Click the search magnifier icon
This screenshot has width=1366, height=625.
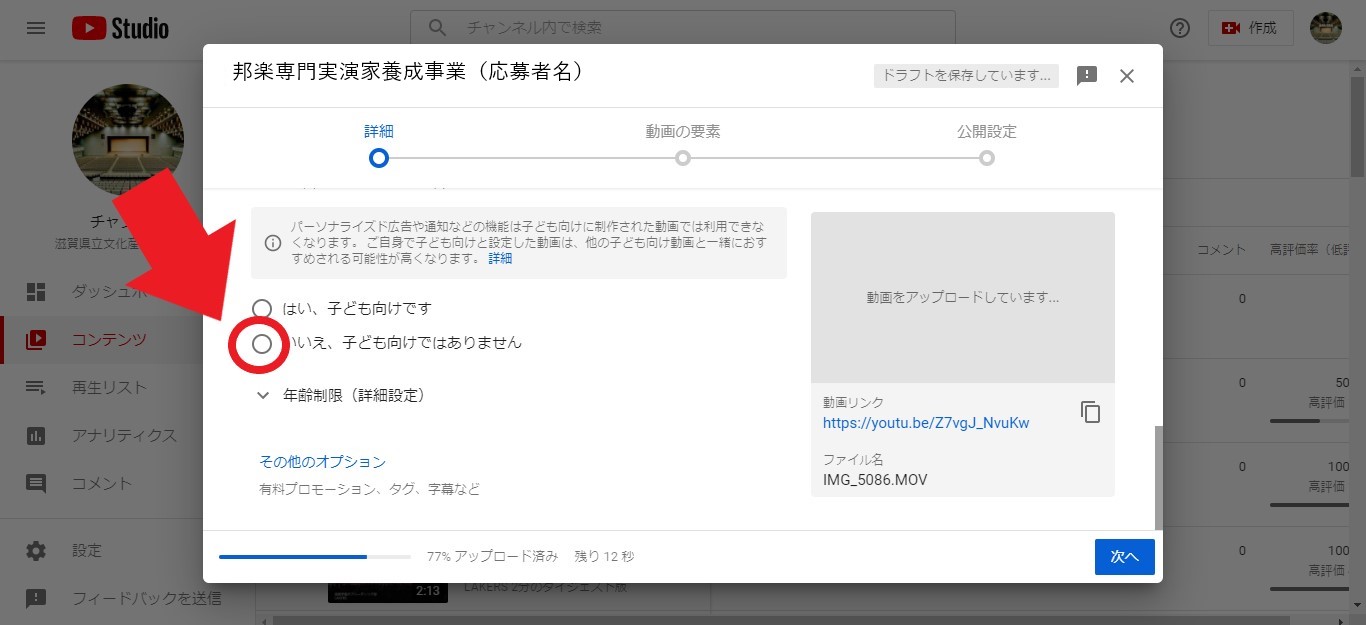tap(438, 28)
